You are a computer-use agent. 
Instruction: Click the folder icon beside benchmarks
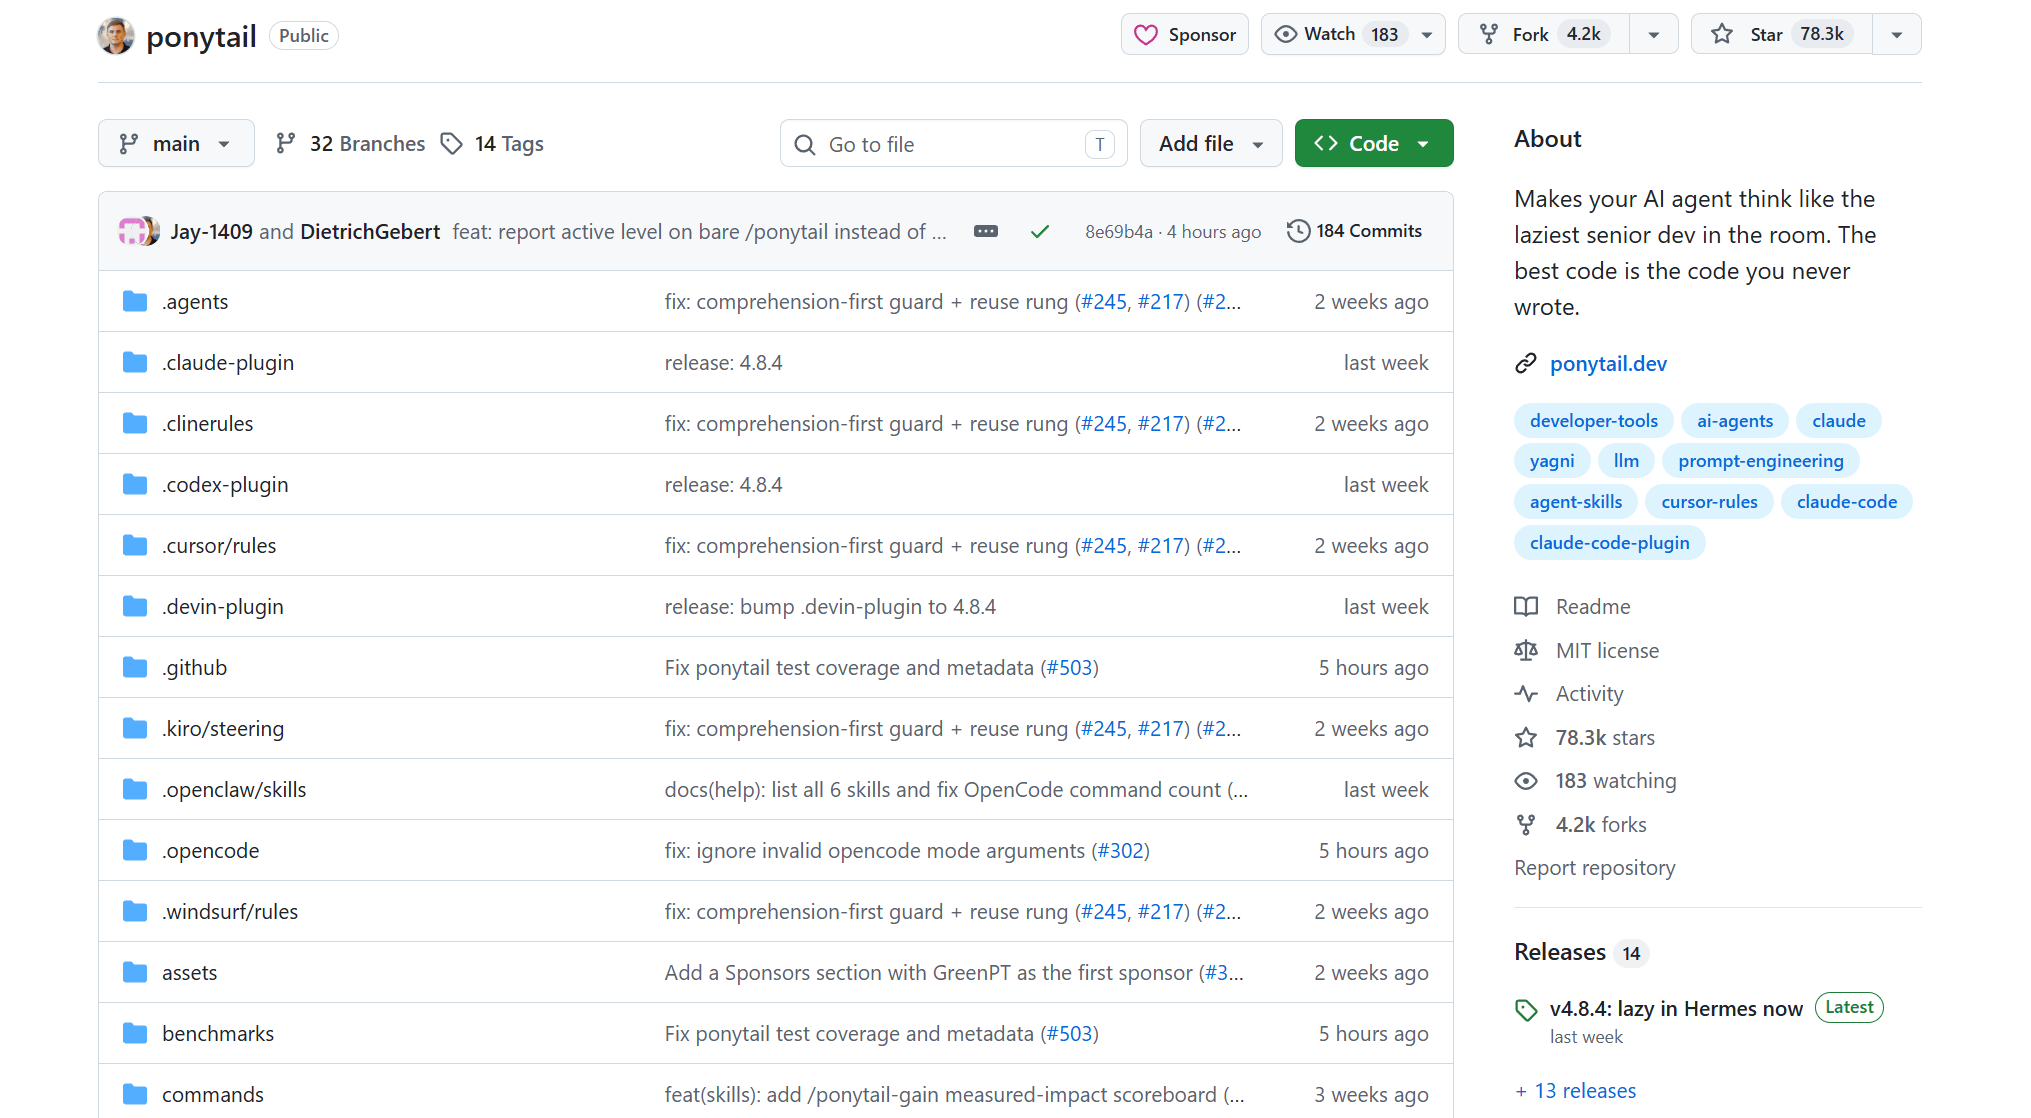point(135,1033)
